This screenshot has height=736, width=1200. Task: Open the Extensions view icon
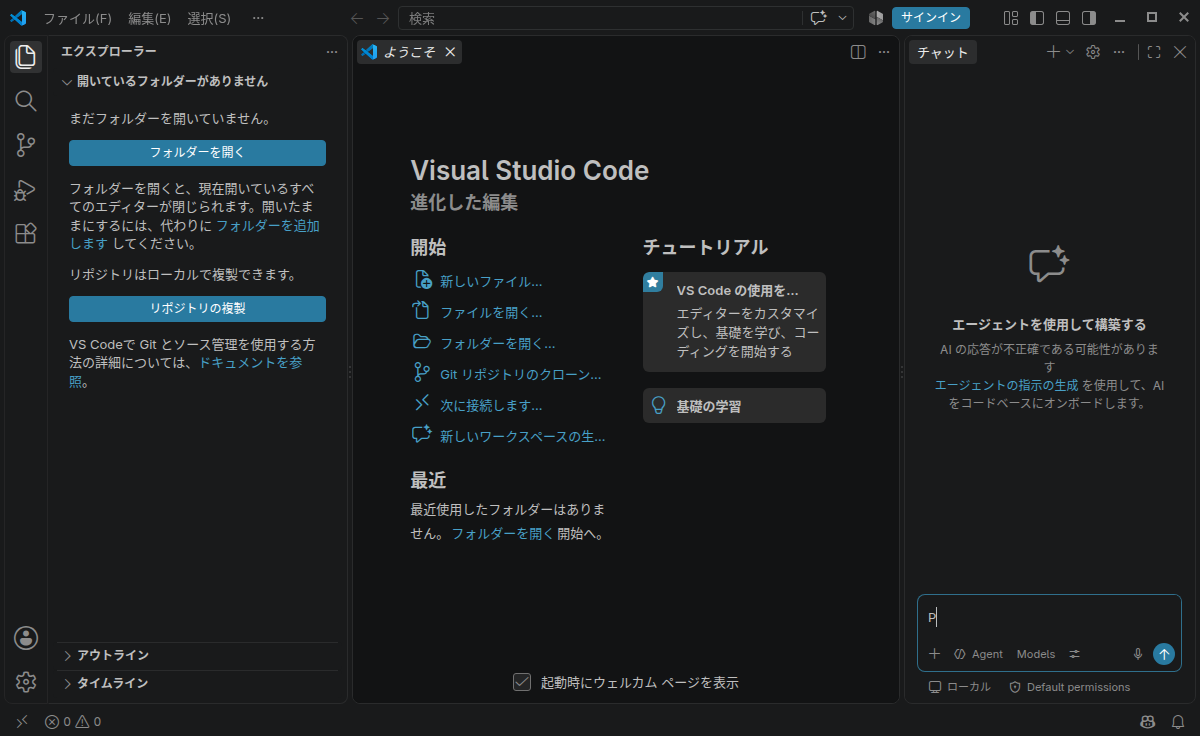tap(26, 234)
